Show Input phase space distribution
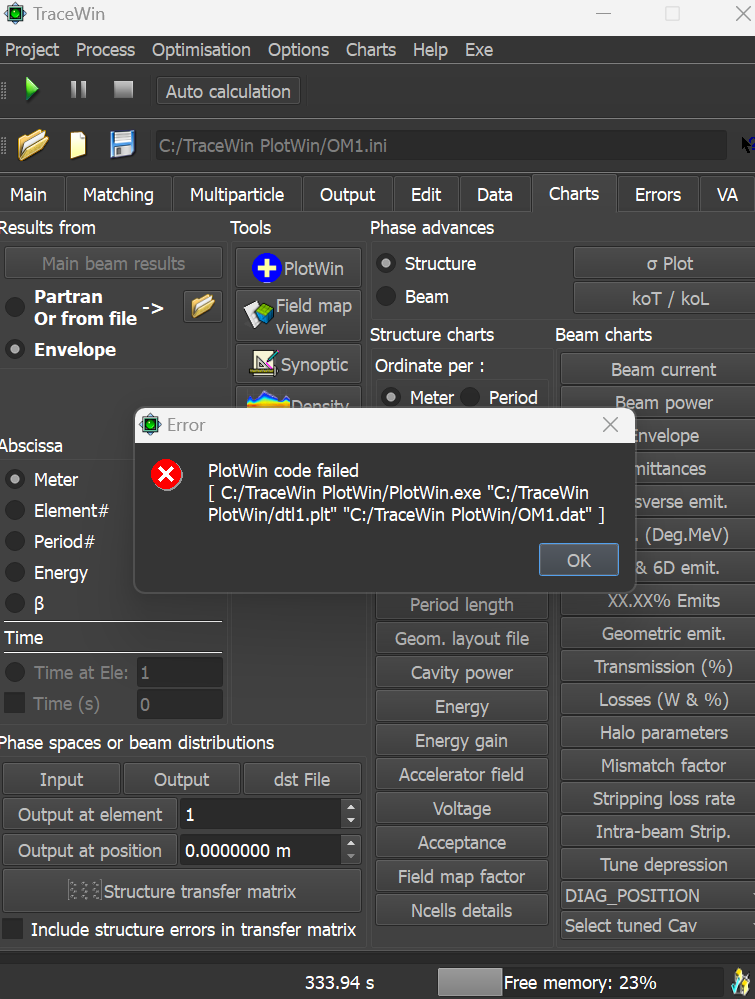This screenshot has width=755, height=999. tap(62, 779)
